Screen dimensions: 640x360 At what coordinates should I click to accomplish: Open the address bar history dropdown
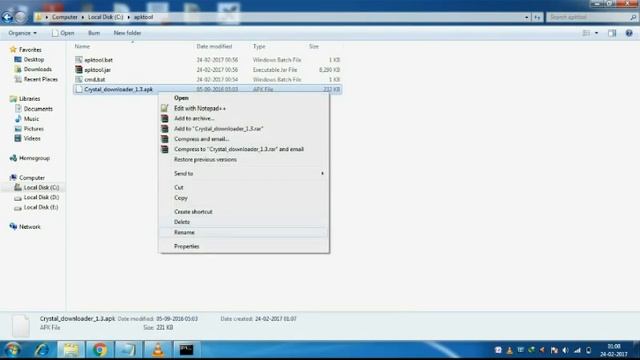(526, 17)
